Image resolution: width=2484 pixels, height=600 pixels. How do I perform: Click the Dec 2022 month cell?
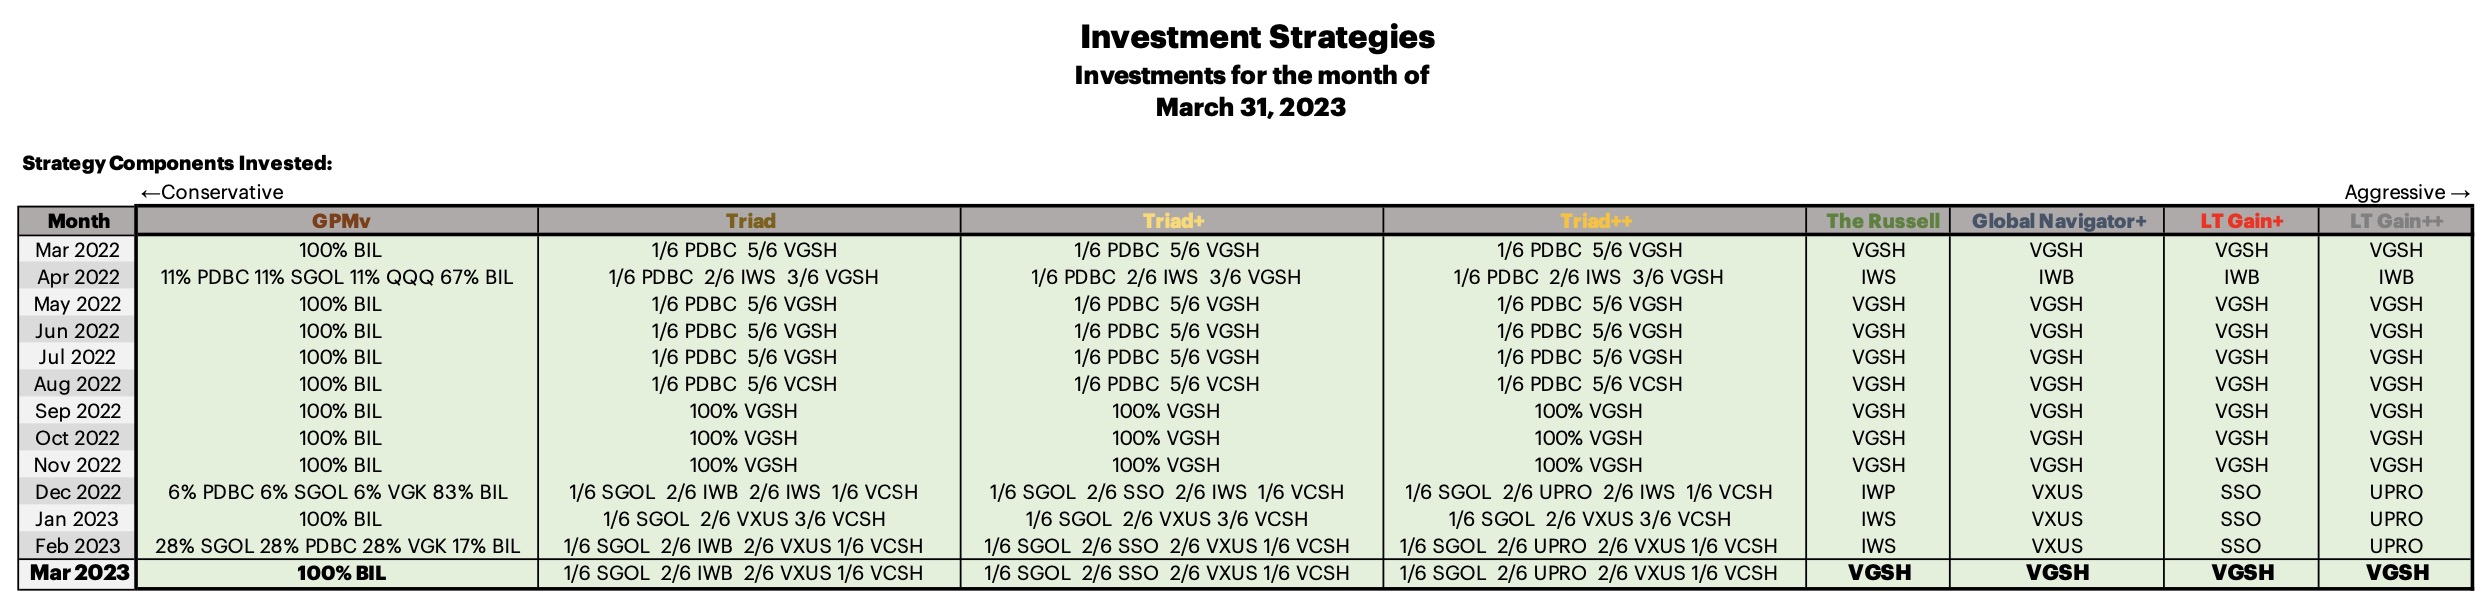[78, 492]
